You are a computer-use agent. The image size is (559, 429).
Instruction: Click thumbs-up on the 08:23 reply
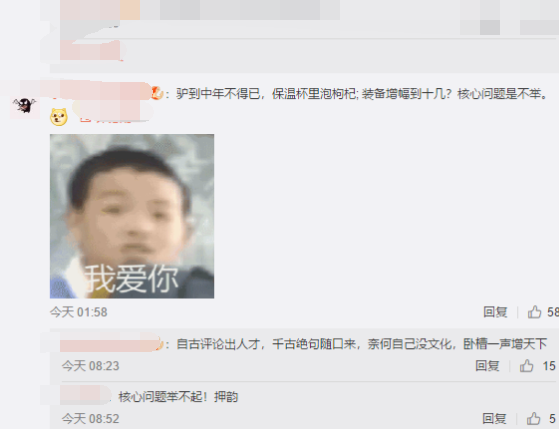pos(526,366)
